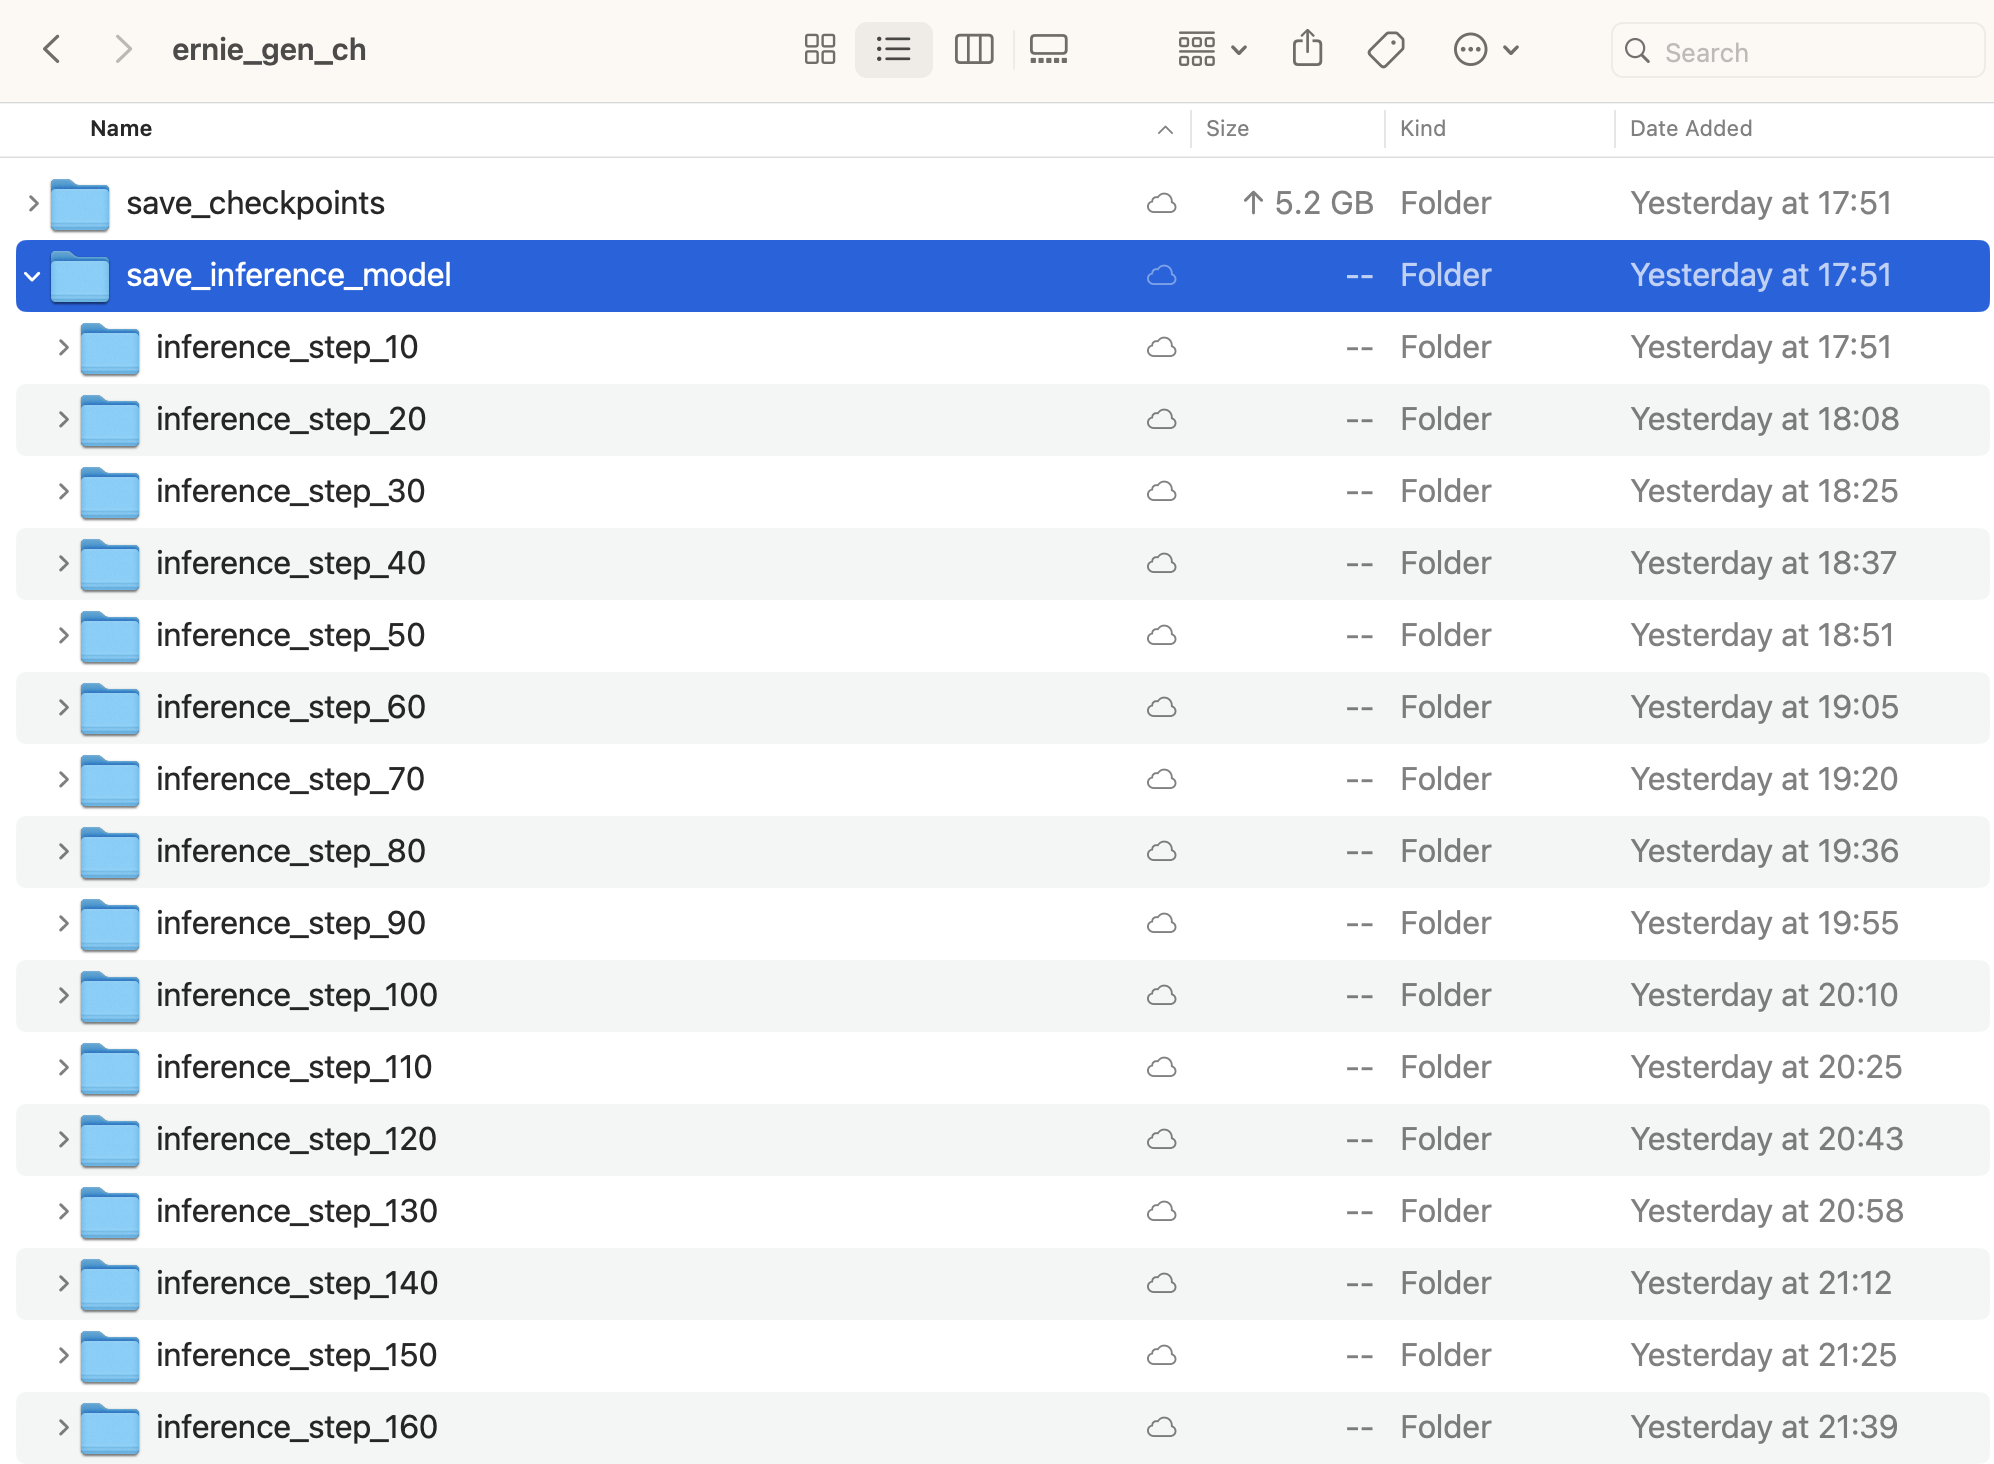Click the Tags icon in toolbar
Screen dimensions: 1994x1464
coord(1386,49)
